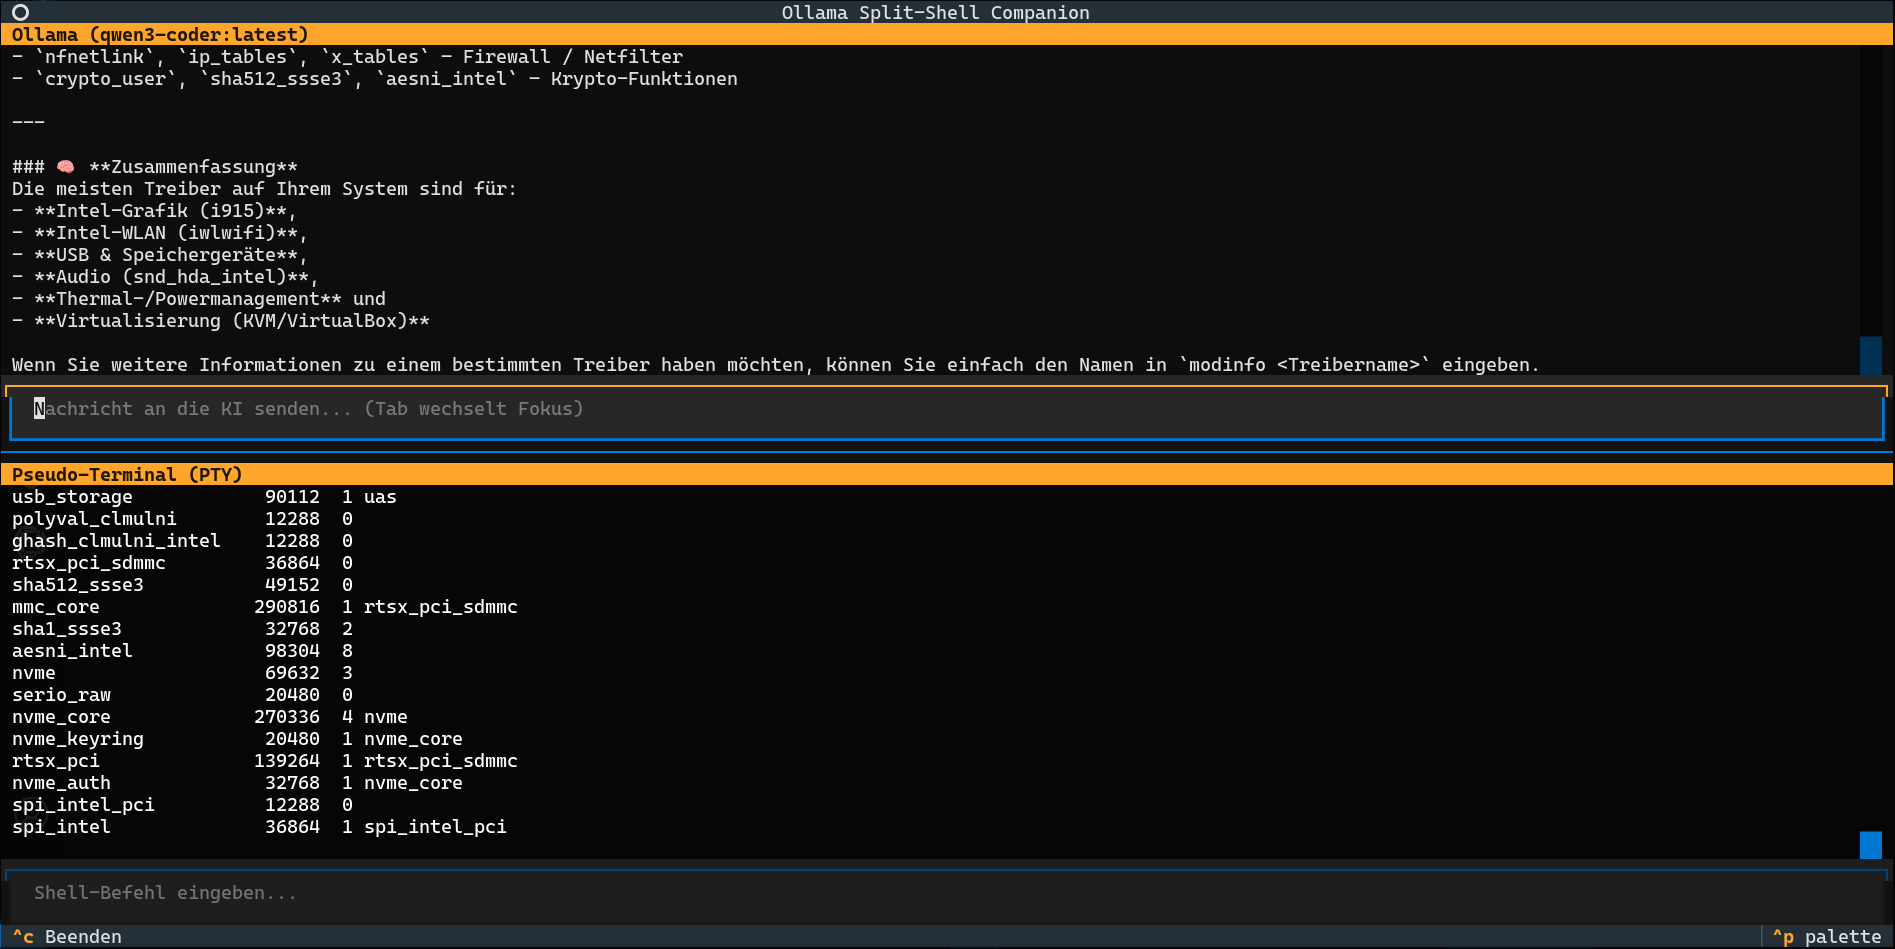Click the aesni_intel entry in module list
Image resolution: width=1895 pixels, height=949 pixels.
click(72, 651)
